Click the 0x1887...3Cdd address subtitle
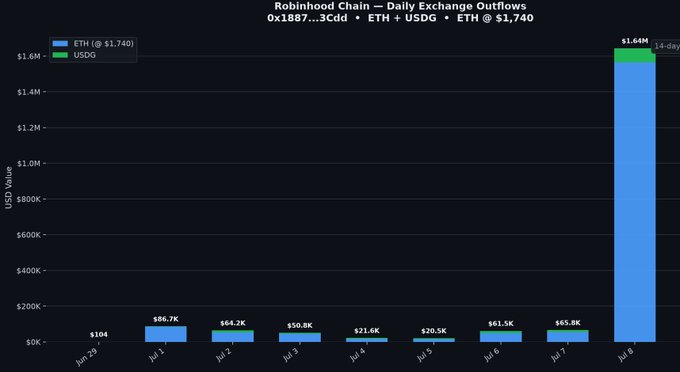The width and height of the screenshot is (680, 372). pos(307,18)
